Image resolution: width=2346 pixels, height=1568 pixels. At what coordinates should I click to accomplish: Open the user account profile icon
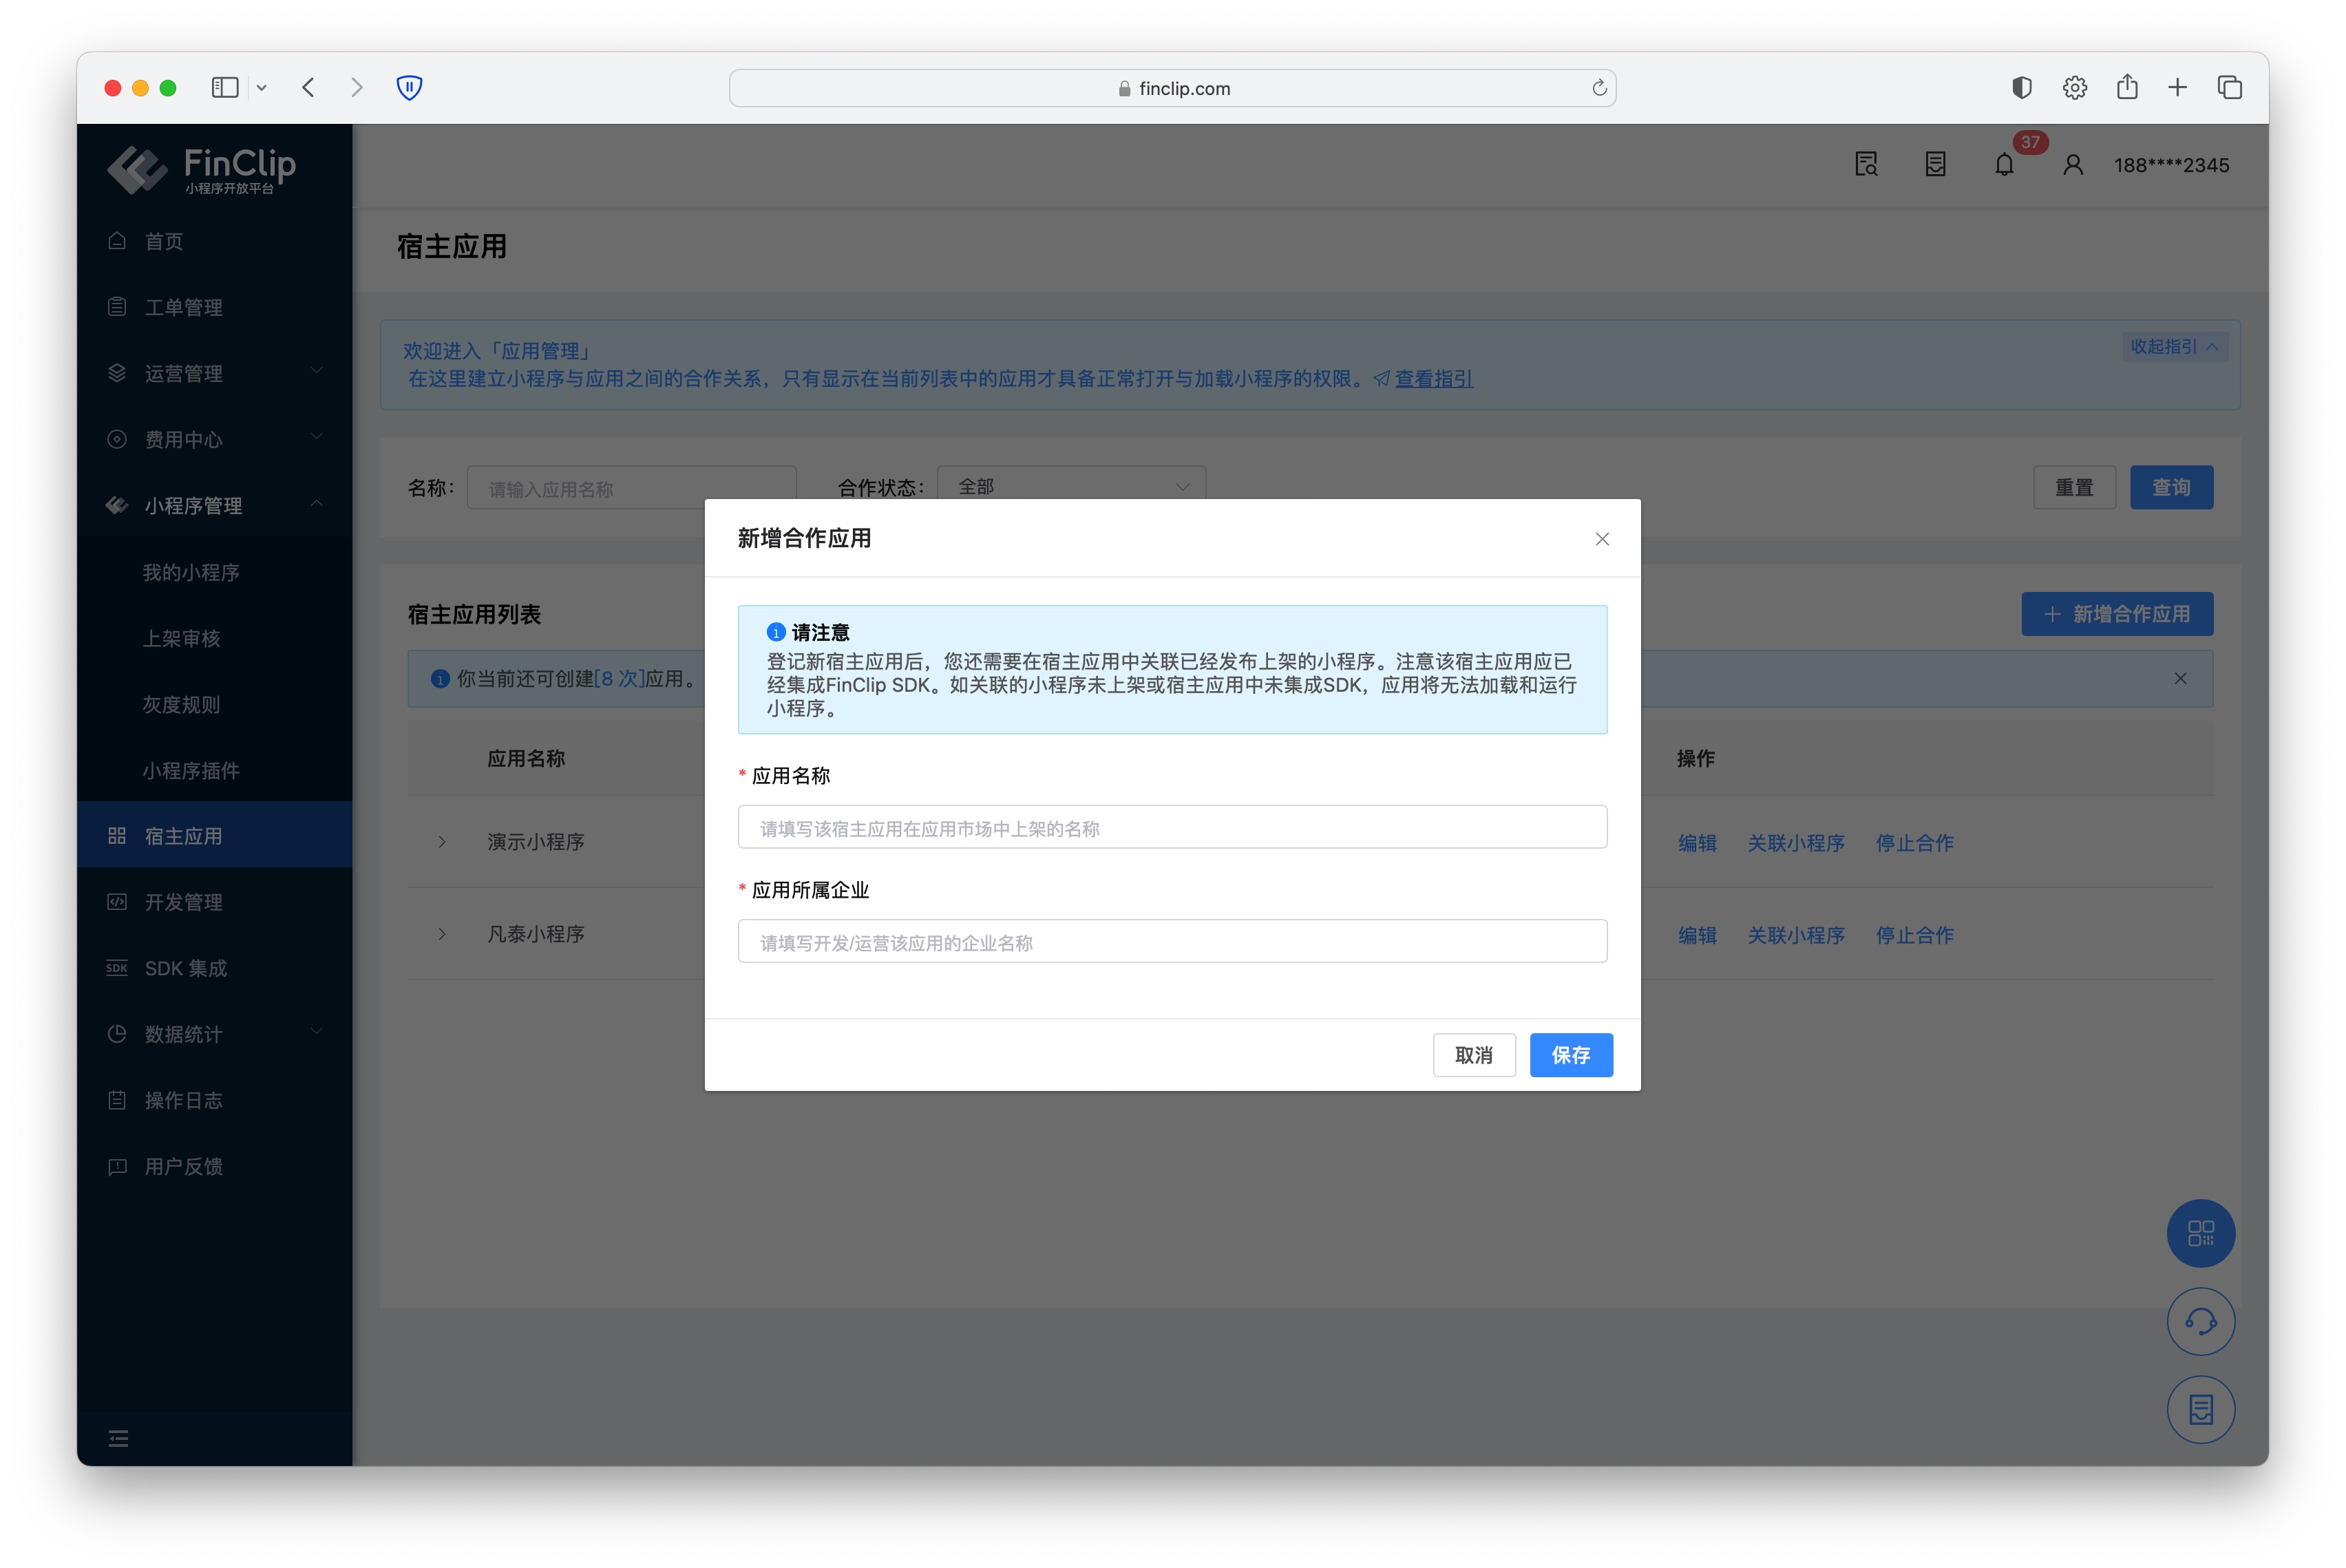tap(2072, 165)
